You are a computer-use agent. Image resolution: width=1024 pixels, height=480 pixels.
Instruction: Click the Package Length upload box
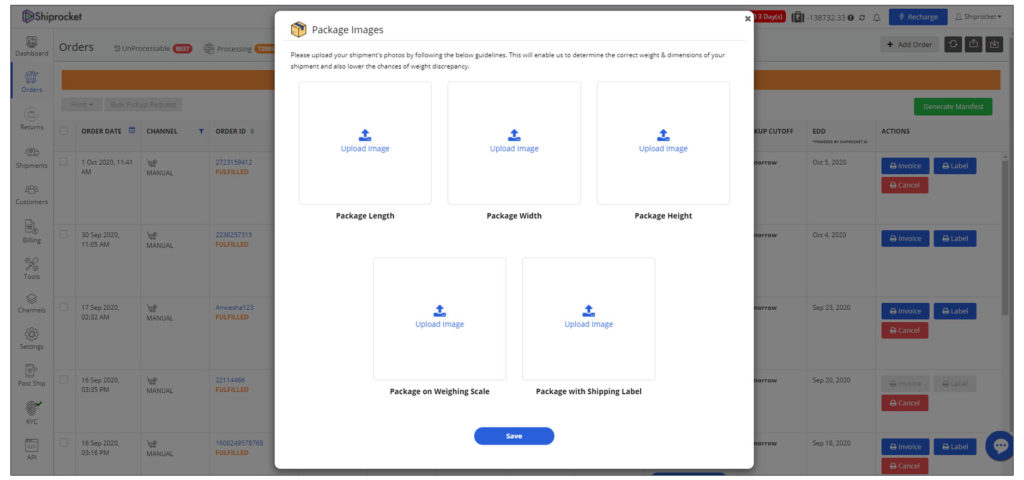point(365,143)
